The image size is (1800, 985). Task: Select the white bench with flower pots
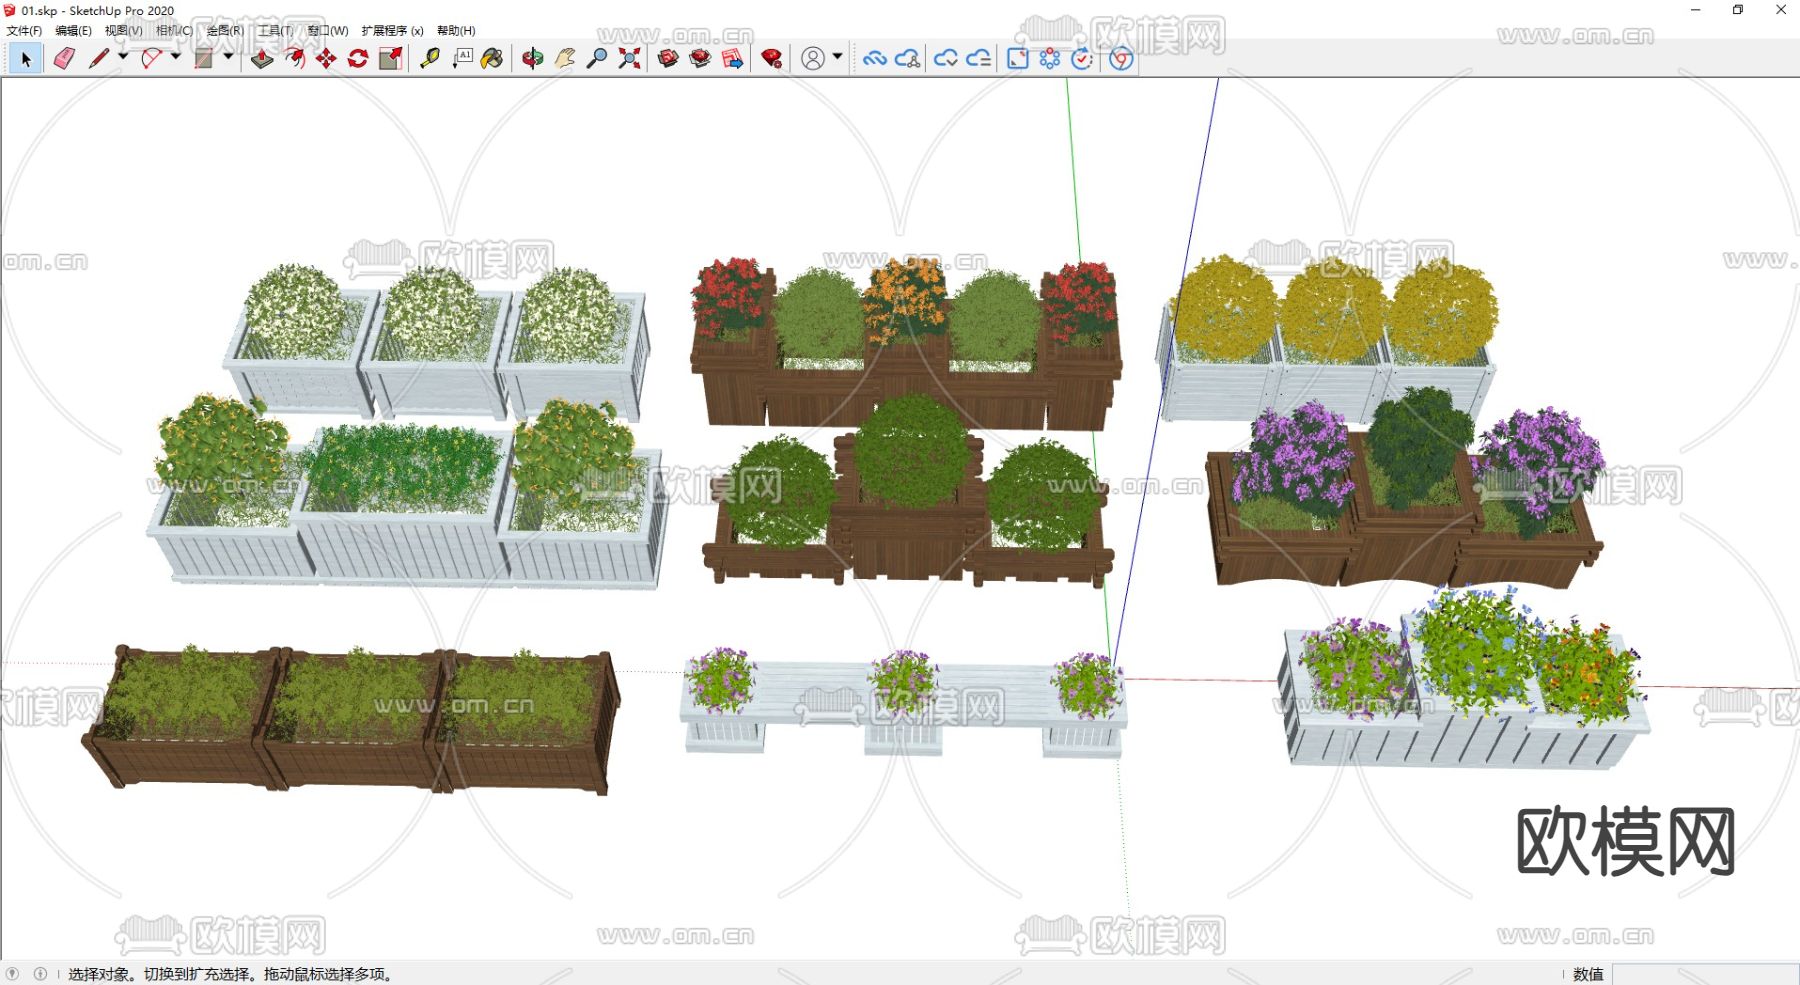coord(904,702)
